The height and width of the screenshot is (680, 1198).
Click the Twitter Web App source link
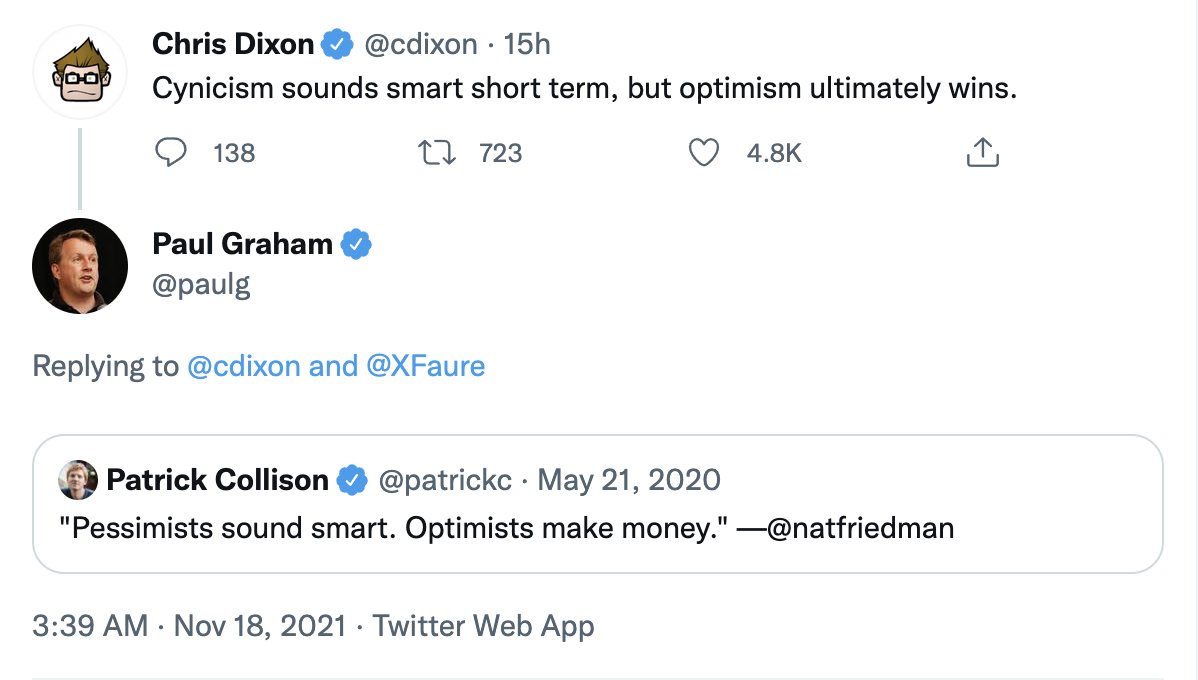(483, 627)
